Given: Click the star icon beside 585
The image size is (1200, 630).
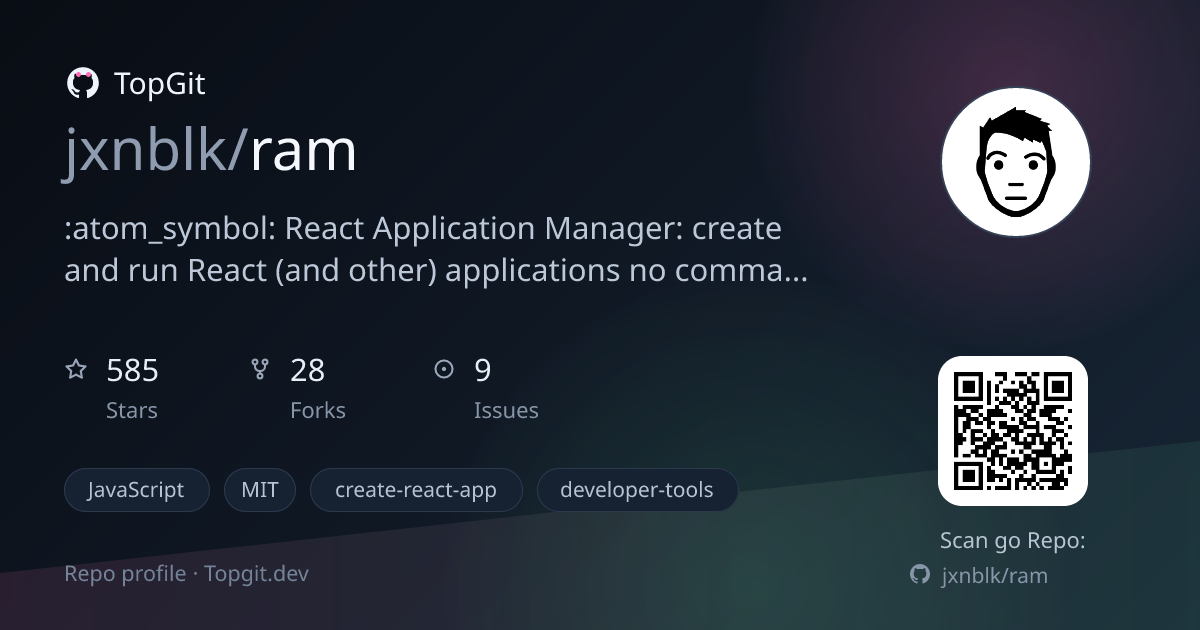Looking at the screenshot, I should point(76,370).
